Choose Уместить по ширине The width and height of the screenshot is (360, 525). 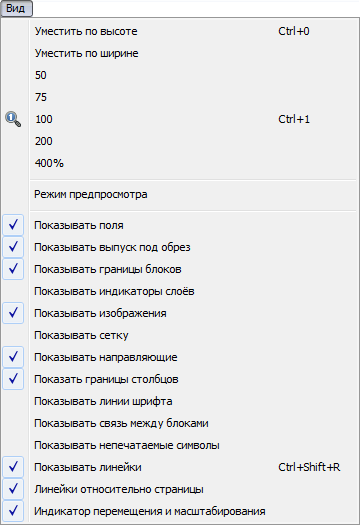click(179, 53)
